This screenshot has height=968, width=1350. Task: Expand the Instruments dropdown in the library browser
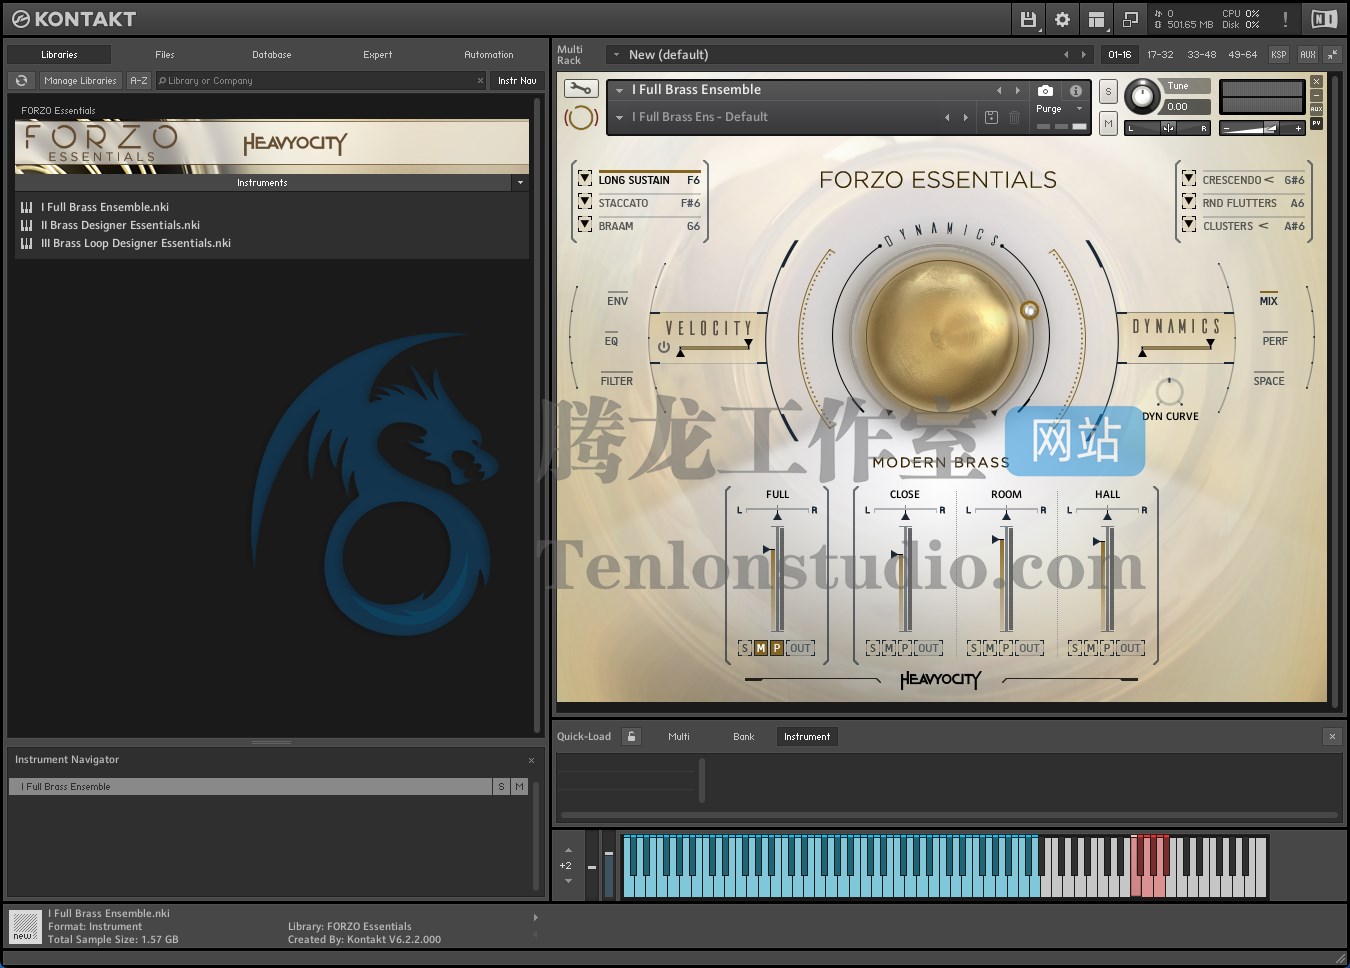(520, 183)
